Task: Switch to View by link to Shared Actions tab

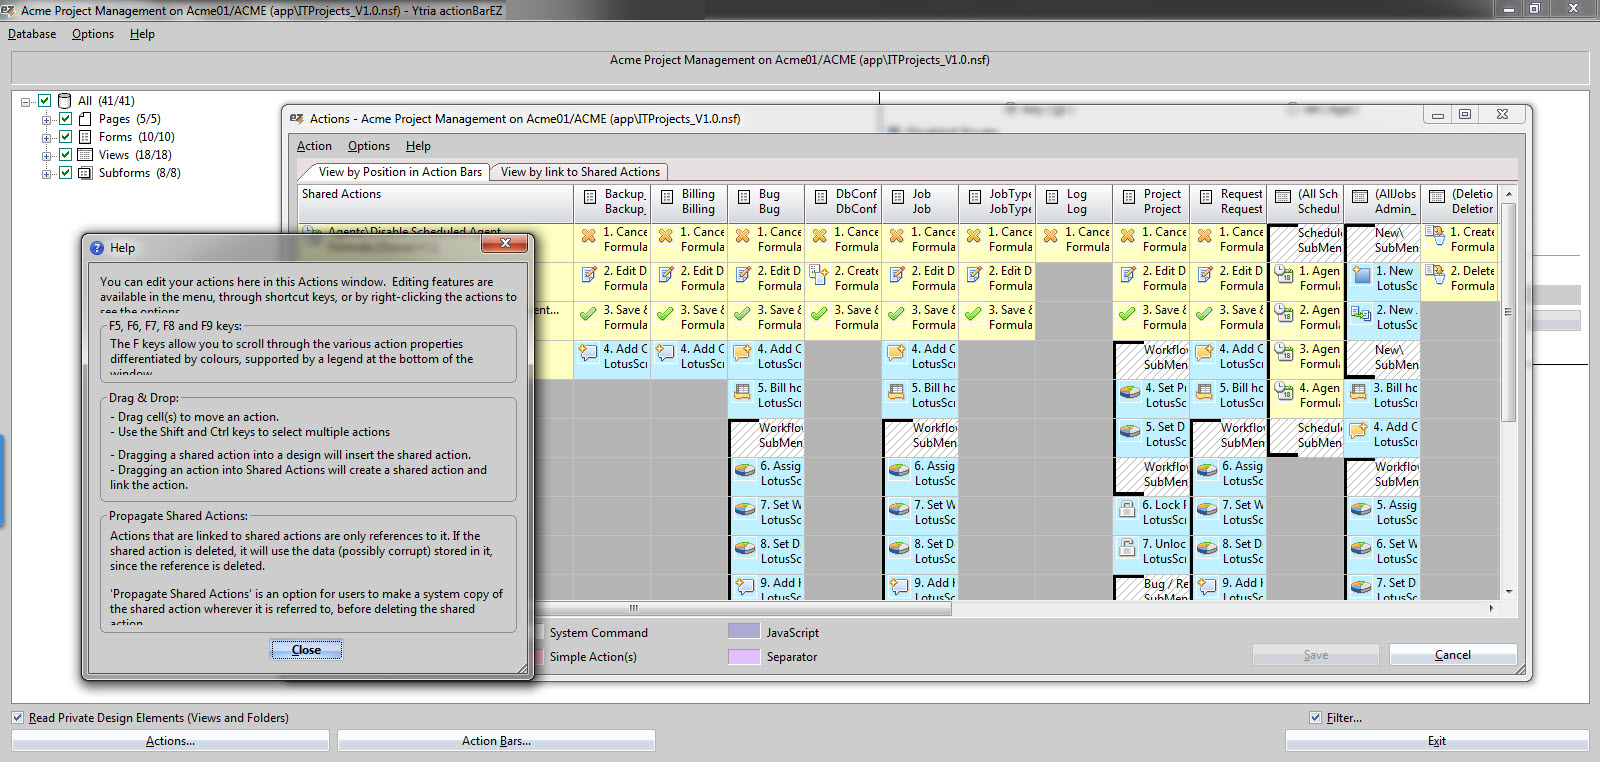Action: (x=580, y=172)
